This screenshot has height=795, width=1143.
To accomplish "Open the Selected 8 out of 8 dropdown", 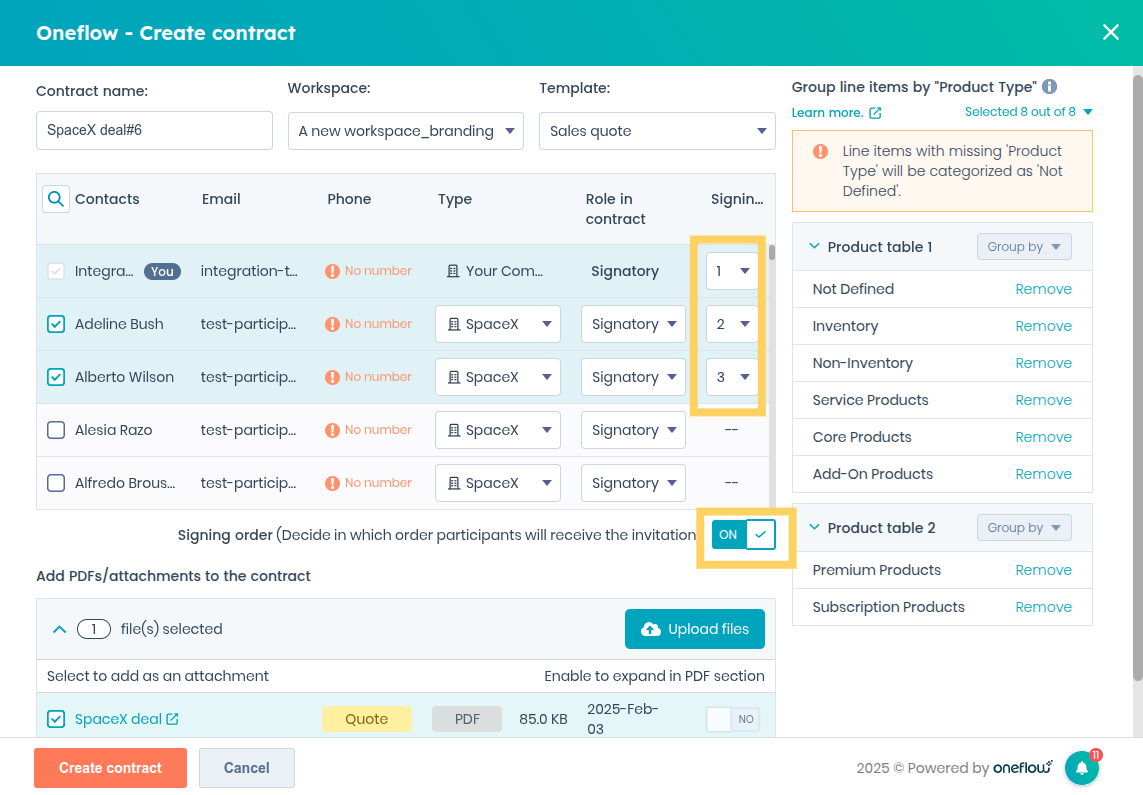I will [1029, 112].
